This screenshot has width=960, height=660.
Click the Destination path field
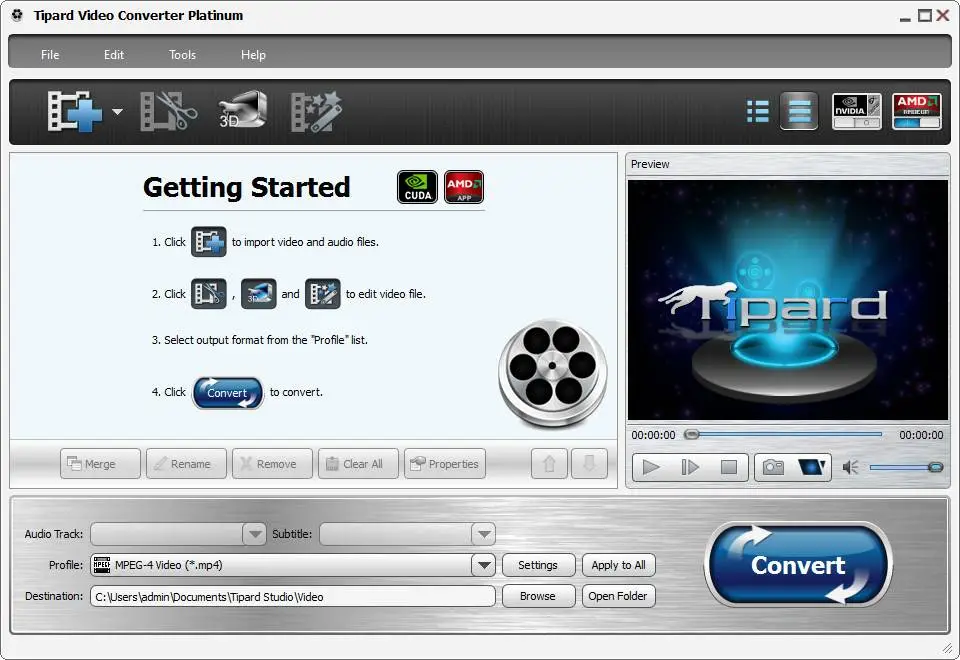coord(293,596)
